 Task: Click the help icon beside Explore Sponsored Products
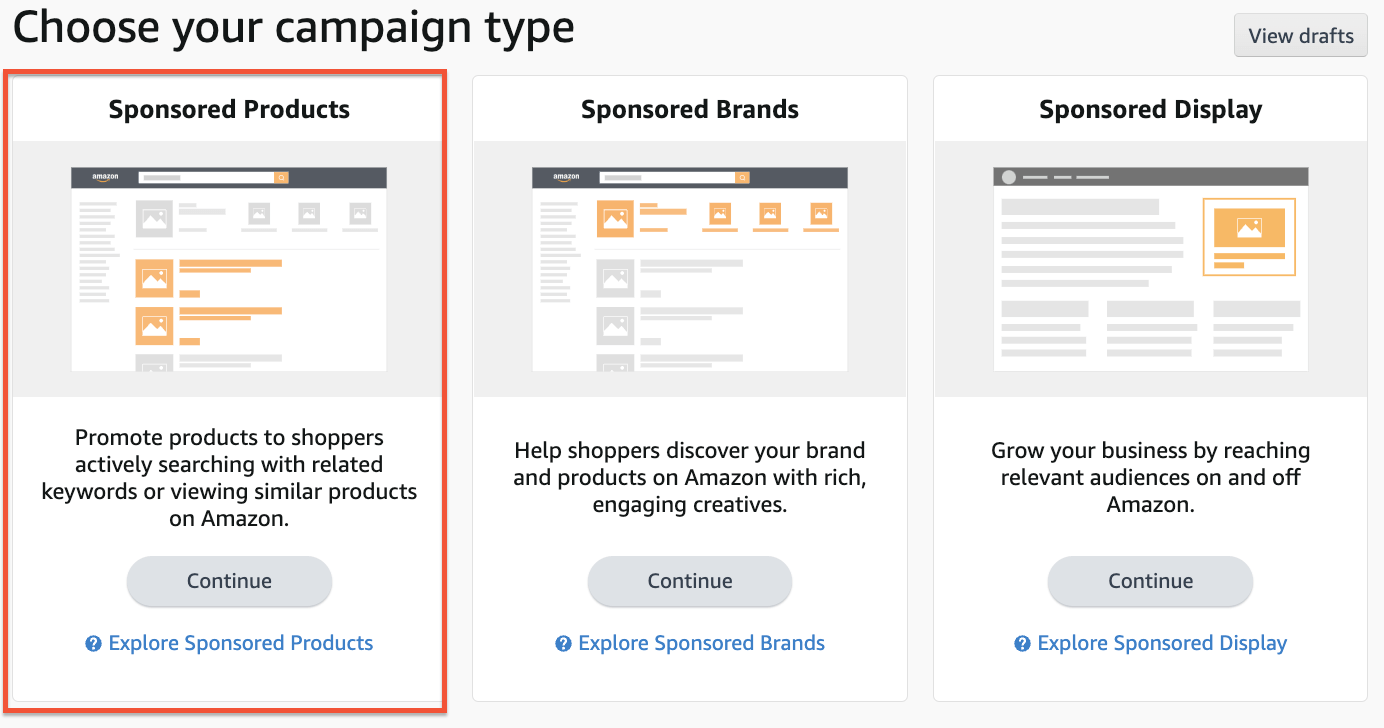pyautogui.click(x=91, y=643)
